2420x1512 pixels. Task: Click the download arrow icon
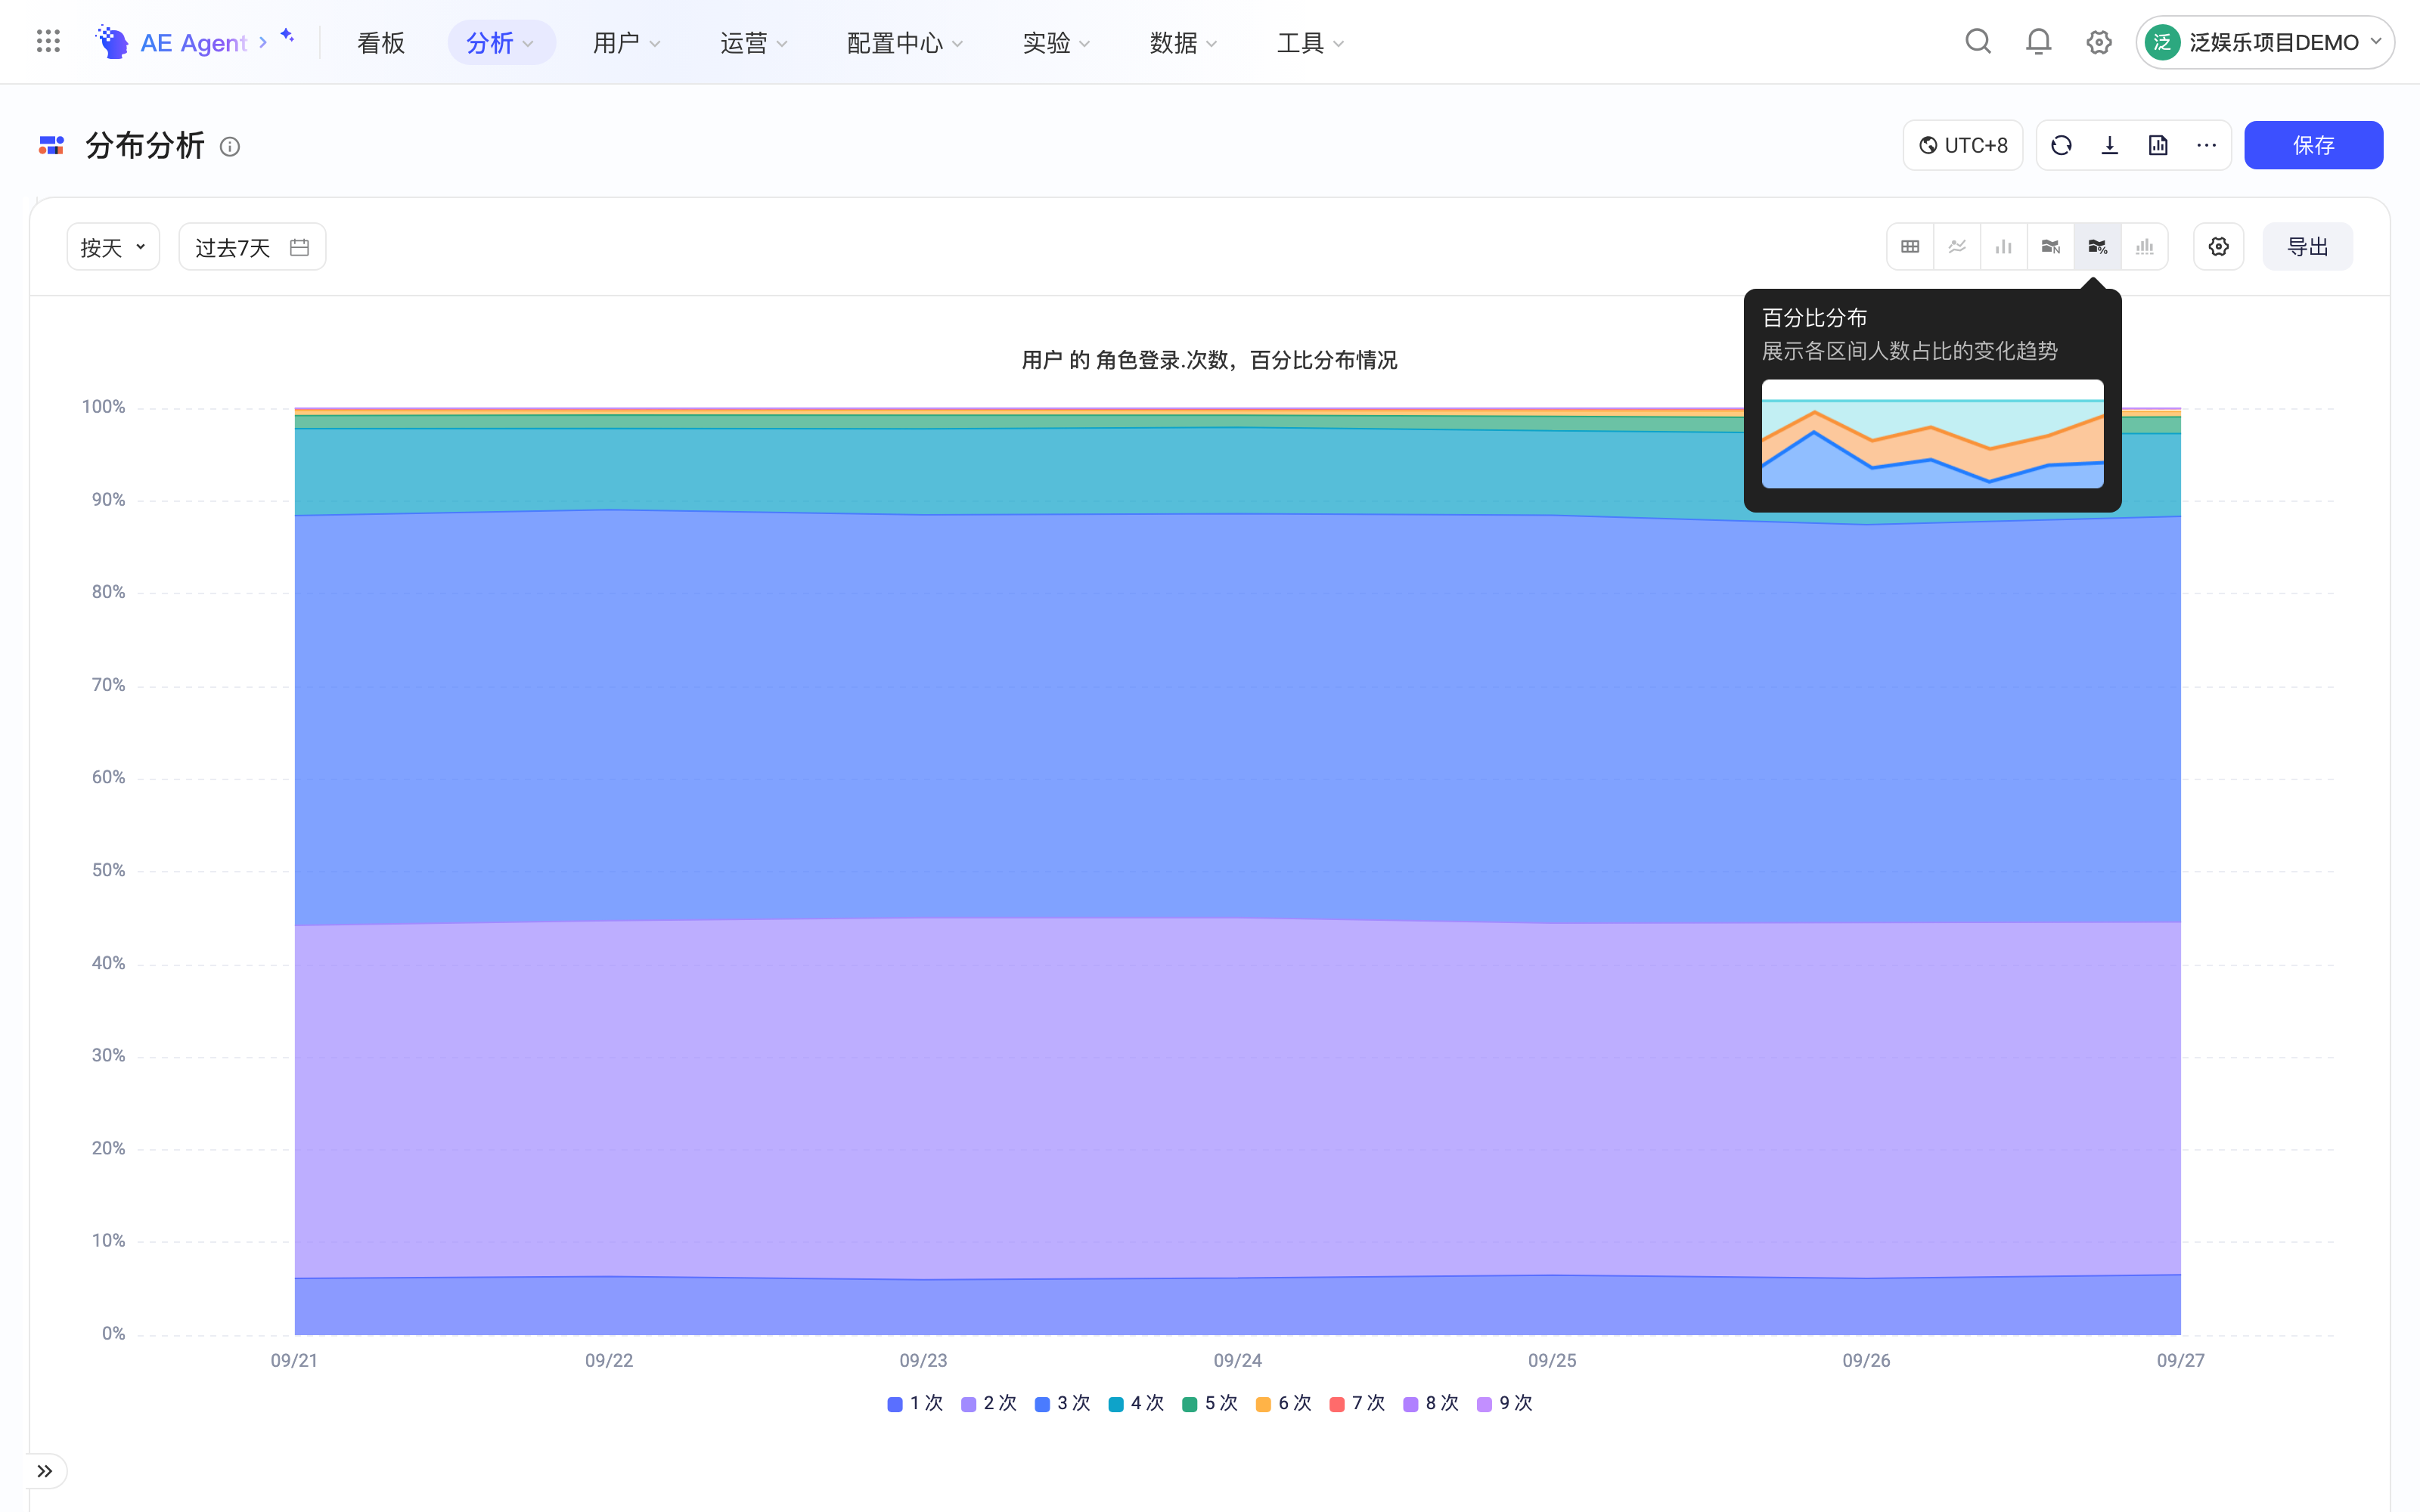point(2110,146)
